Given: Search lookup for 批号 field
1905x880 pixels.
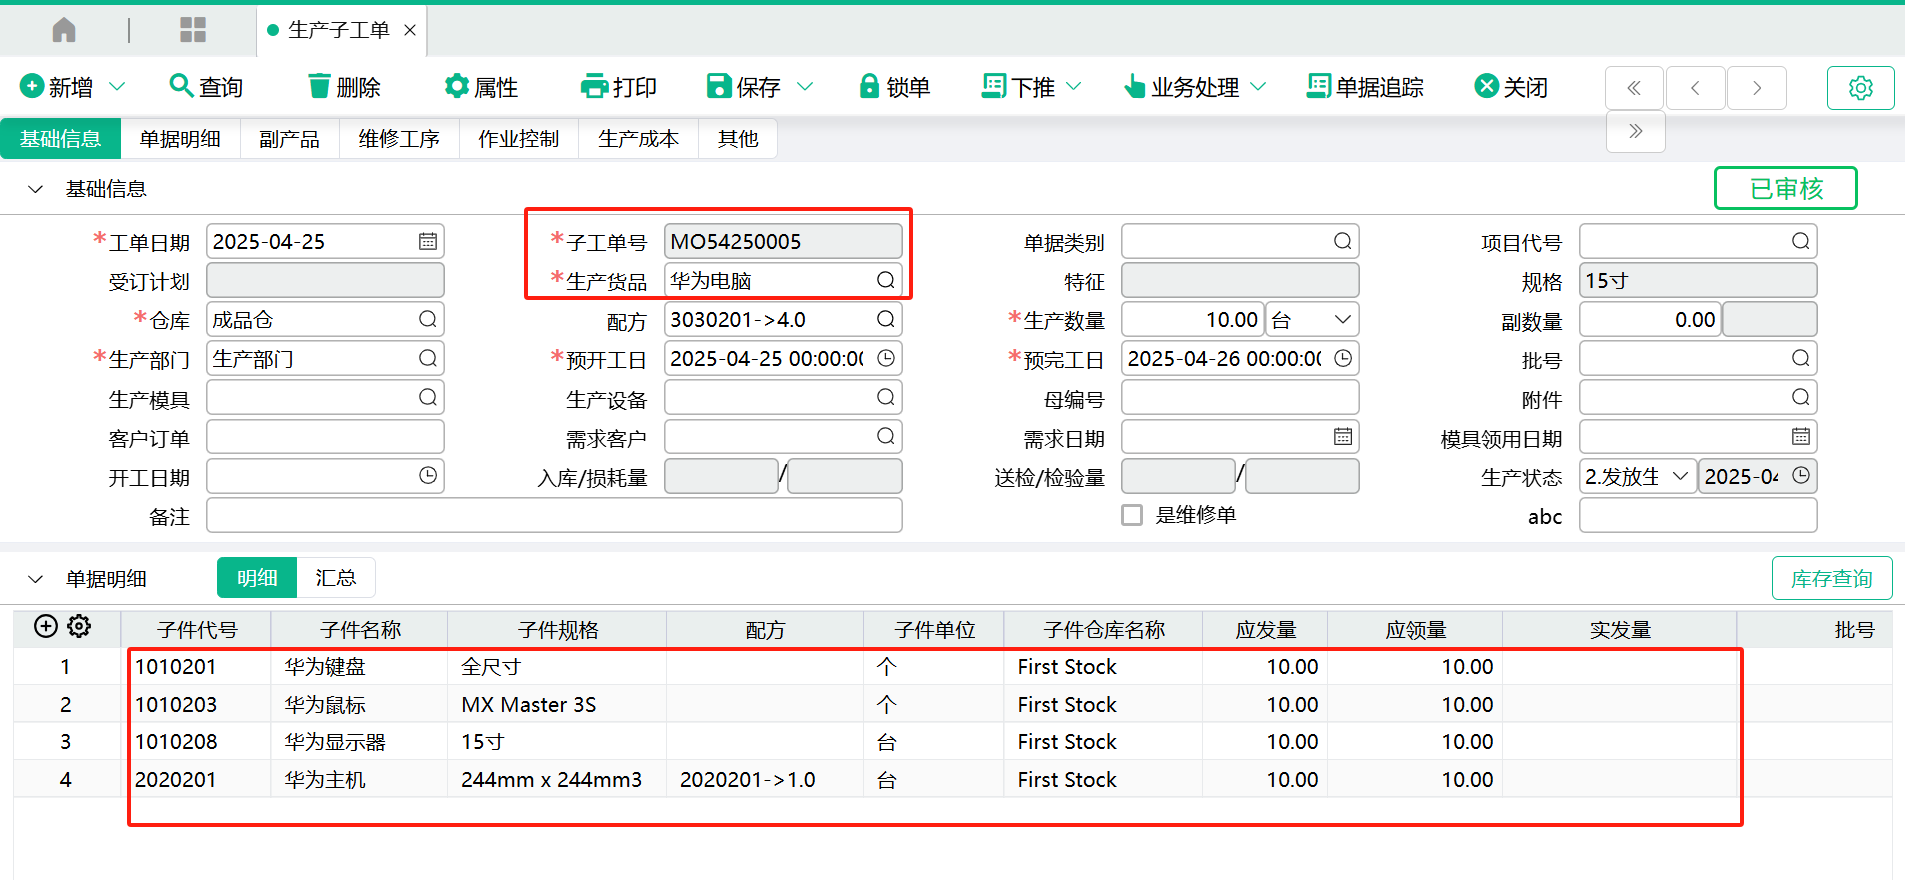Looking at the screenshot, I should [1801, 358].
